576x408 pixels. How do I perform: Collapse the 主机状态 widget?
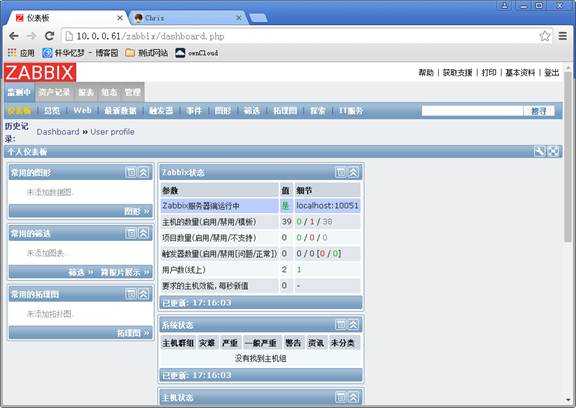(x=353, y=397)
